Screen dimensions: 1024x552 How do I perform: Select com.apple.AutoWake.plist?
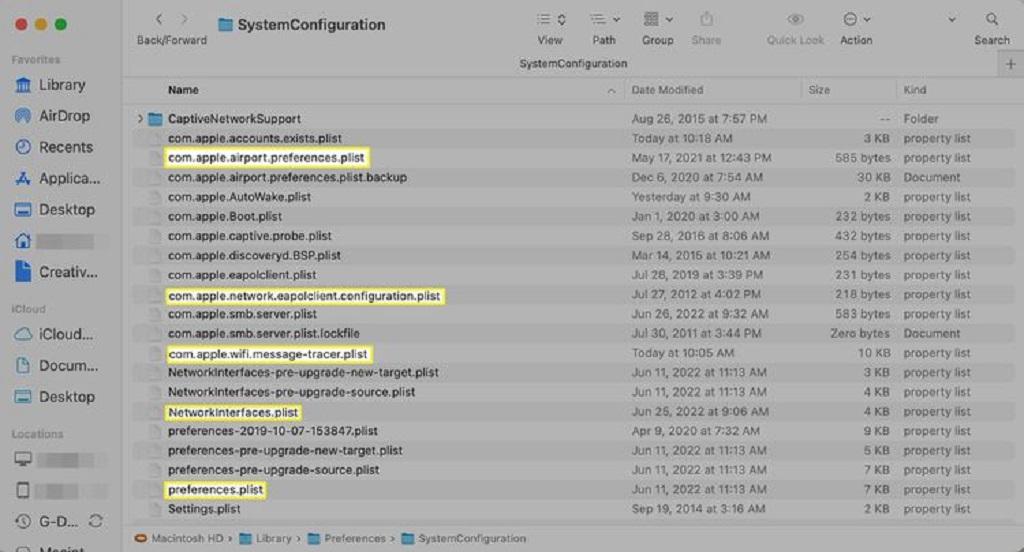pyautogui.click(x=239, y=197)
